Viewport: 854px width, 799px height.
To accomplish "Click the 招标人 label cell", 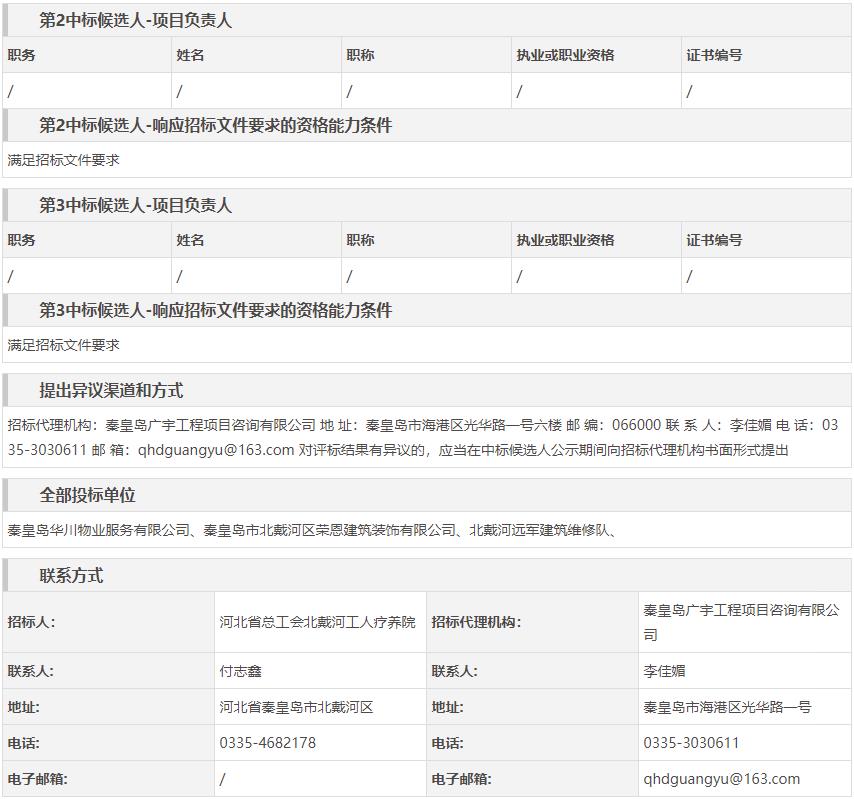I will (32, 622).
